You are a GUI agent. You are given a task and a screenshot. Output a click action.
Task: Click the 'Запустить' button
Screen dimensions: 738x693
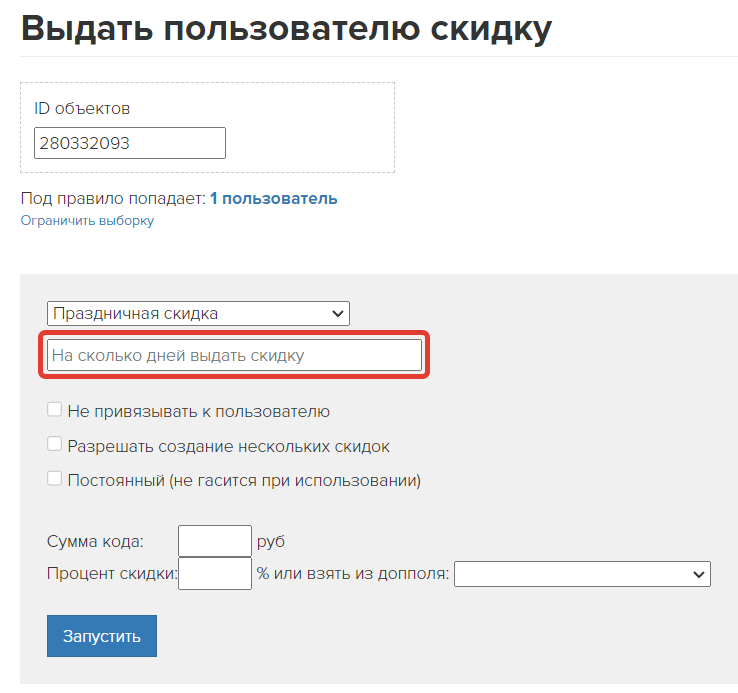click(x=102, y=636)
